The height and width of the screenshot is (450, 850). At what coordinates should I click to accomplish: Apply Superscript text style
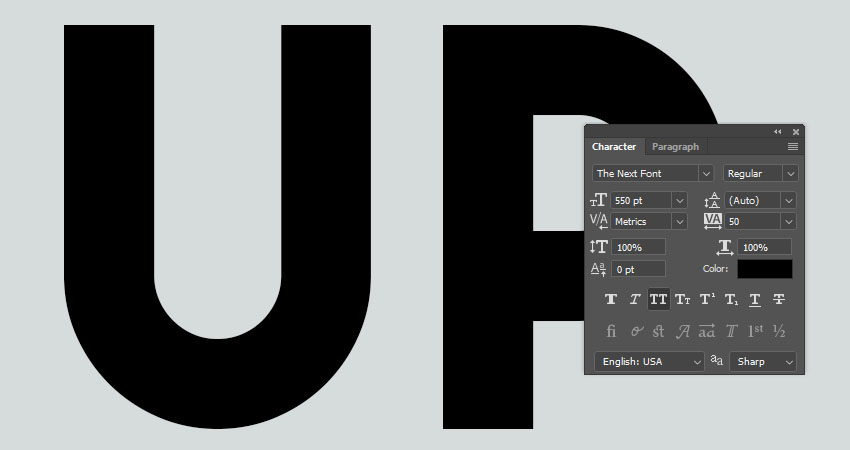point(707,299)
